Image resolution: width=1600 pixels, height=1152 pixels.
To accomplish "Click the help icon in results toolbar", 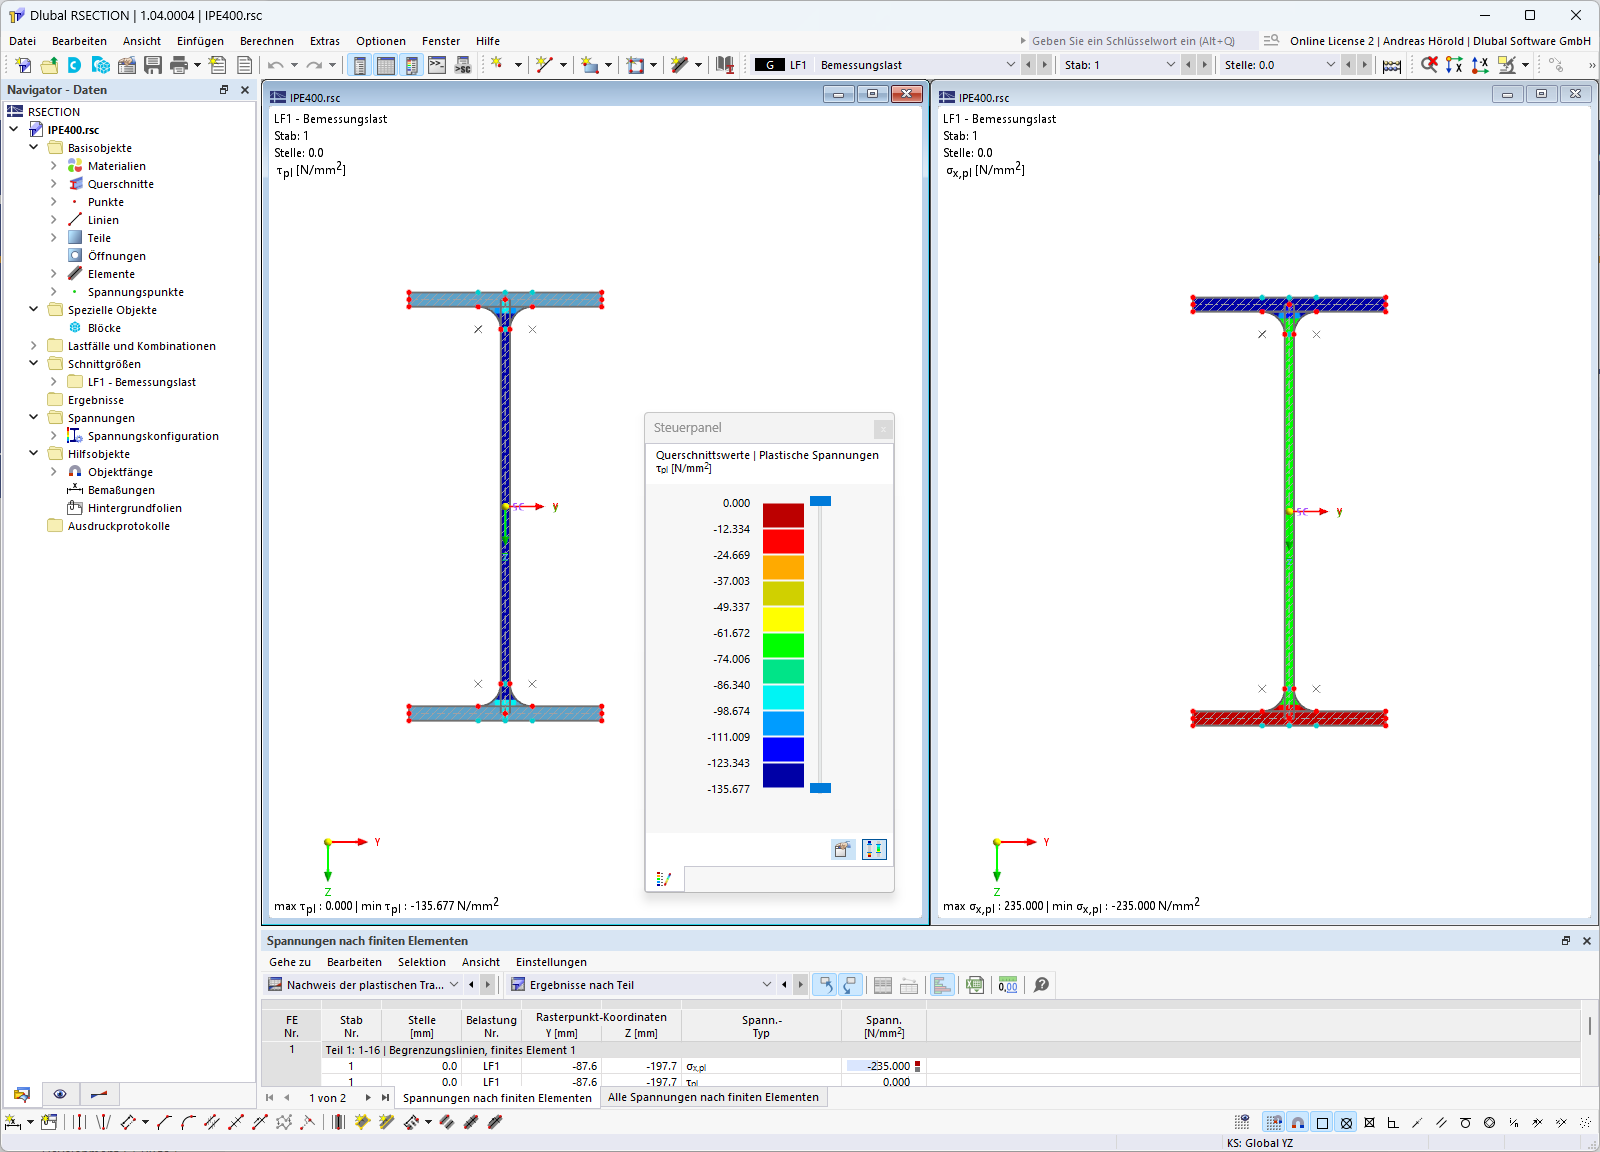I will coord(1041,985).
